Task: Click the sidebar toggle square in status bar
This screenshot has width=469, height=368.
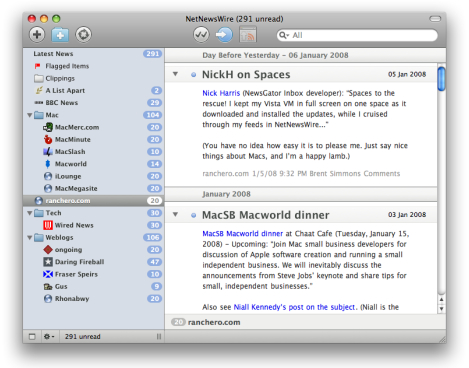Action: click(32, 337)
